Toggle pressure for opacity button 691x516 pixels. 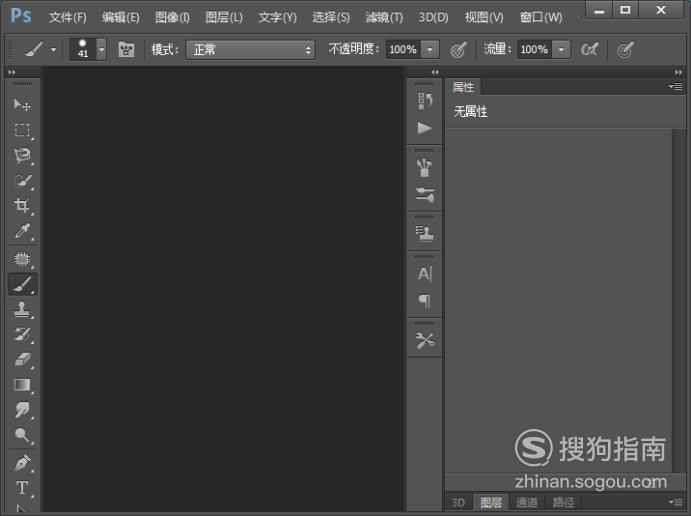click(458, 49)
